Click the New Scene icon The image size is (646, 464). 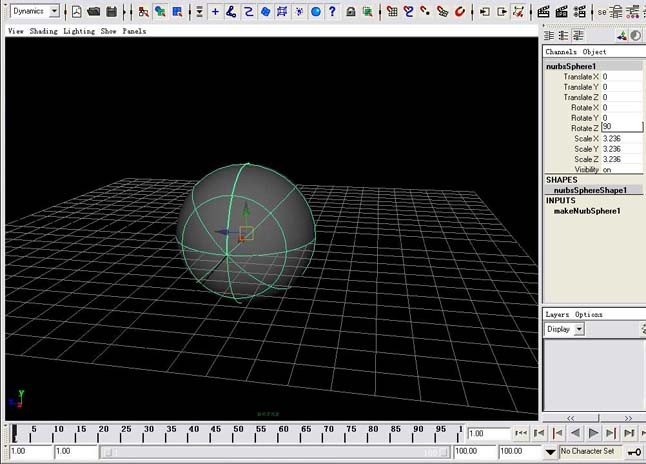click(77, 12)
